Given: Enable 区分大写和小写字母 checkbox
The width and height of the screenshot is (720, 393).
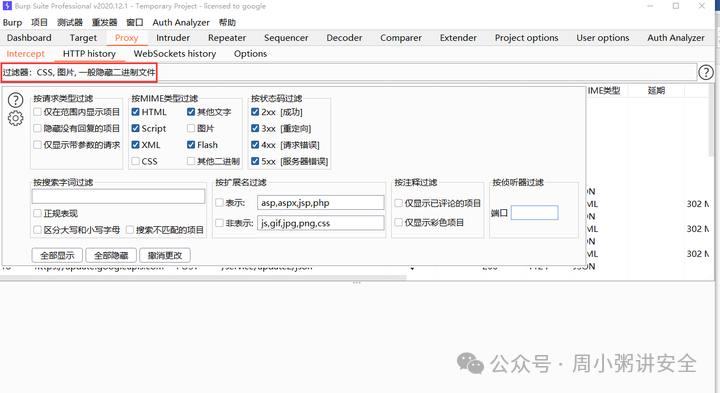Looking at the screenshot, I should point(38,230).
